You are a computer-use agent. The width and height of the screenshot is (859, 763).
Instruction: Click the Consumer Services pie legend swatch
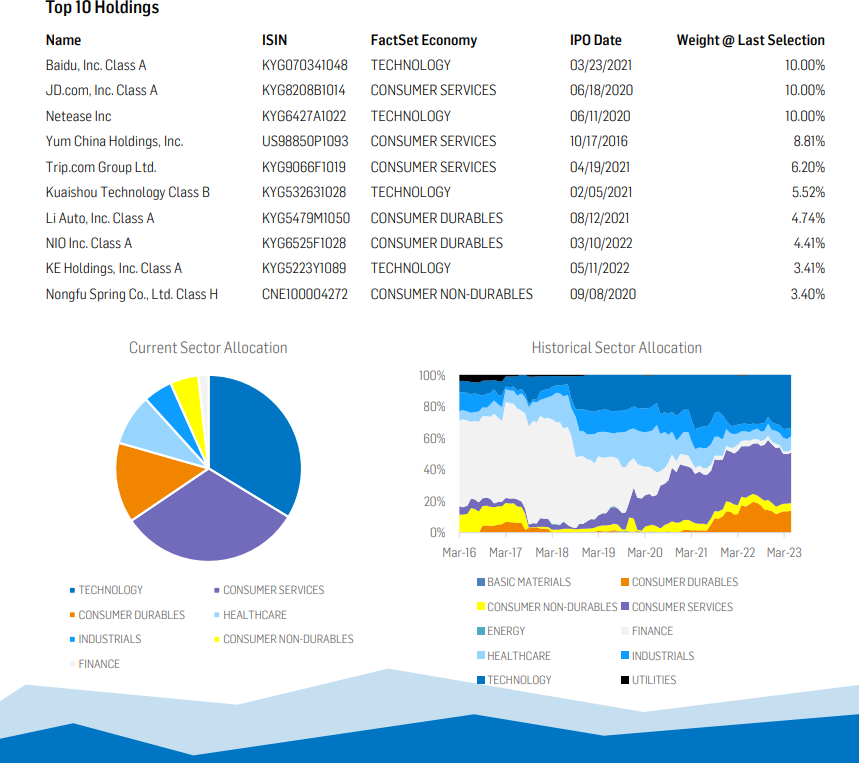pos(217,590)
